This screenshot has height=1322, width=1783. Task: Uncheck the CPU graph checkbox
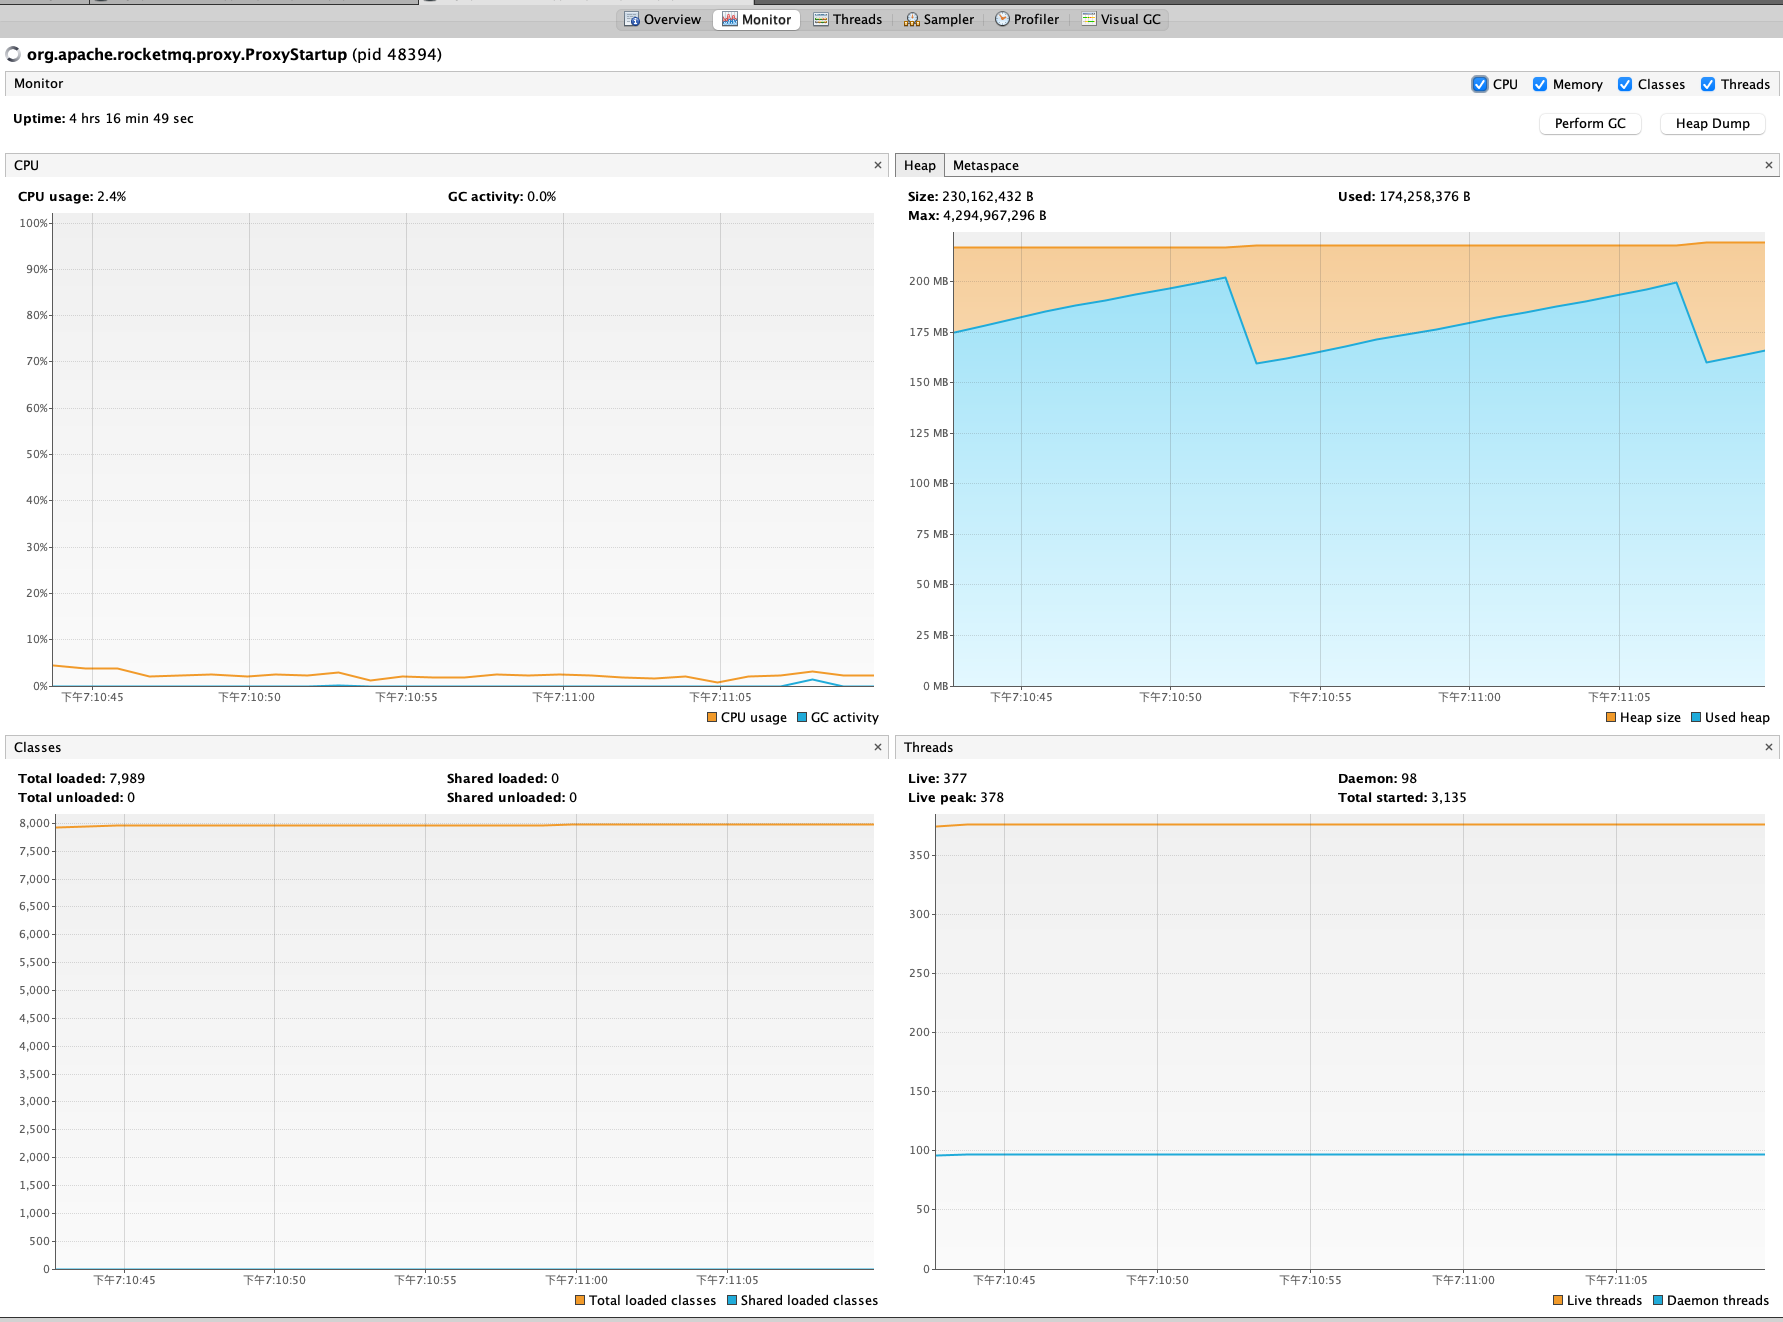click(x=1480, y=84)
